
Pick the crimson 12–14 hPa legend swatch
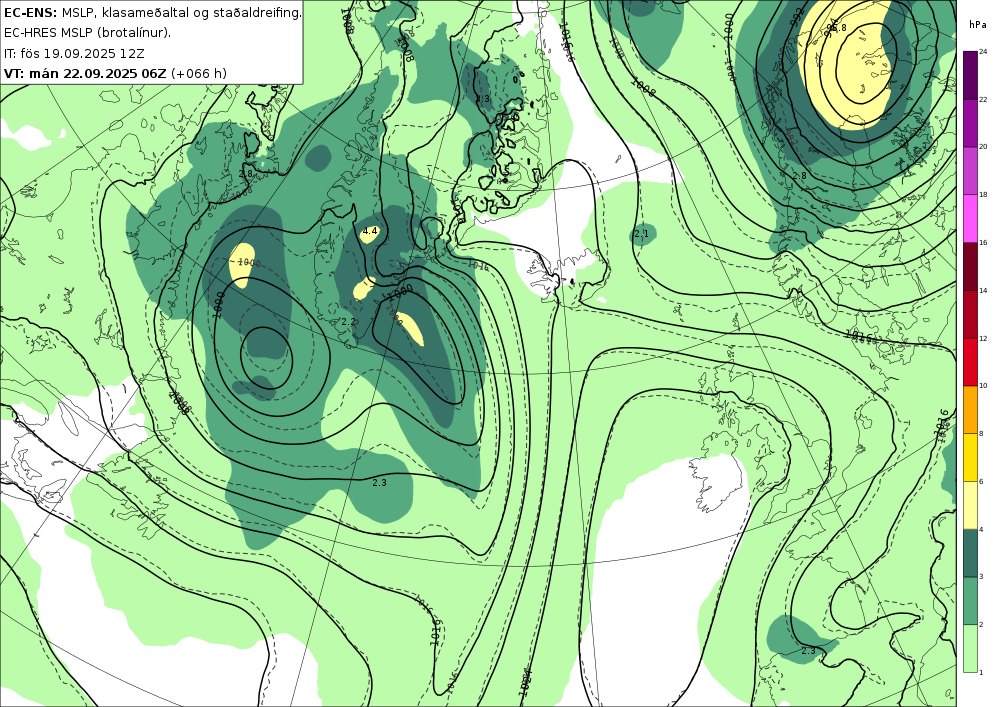[971, 314]
